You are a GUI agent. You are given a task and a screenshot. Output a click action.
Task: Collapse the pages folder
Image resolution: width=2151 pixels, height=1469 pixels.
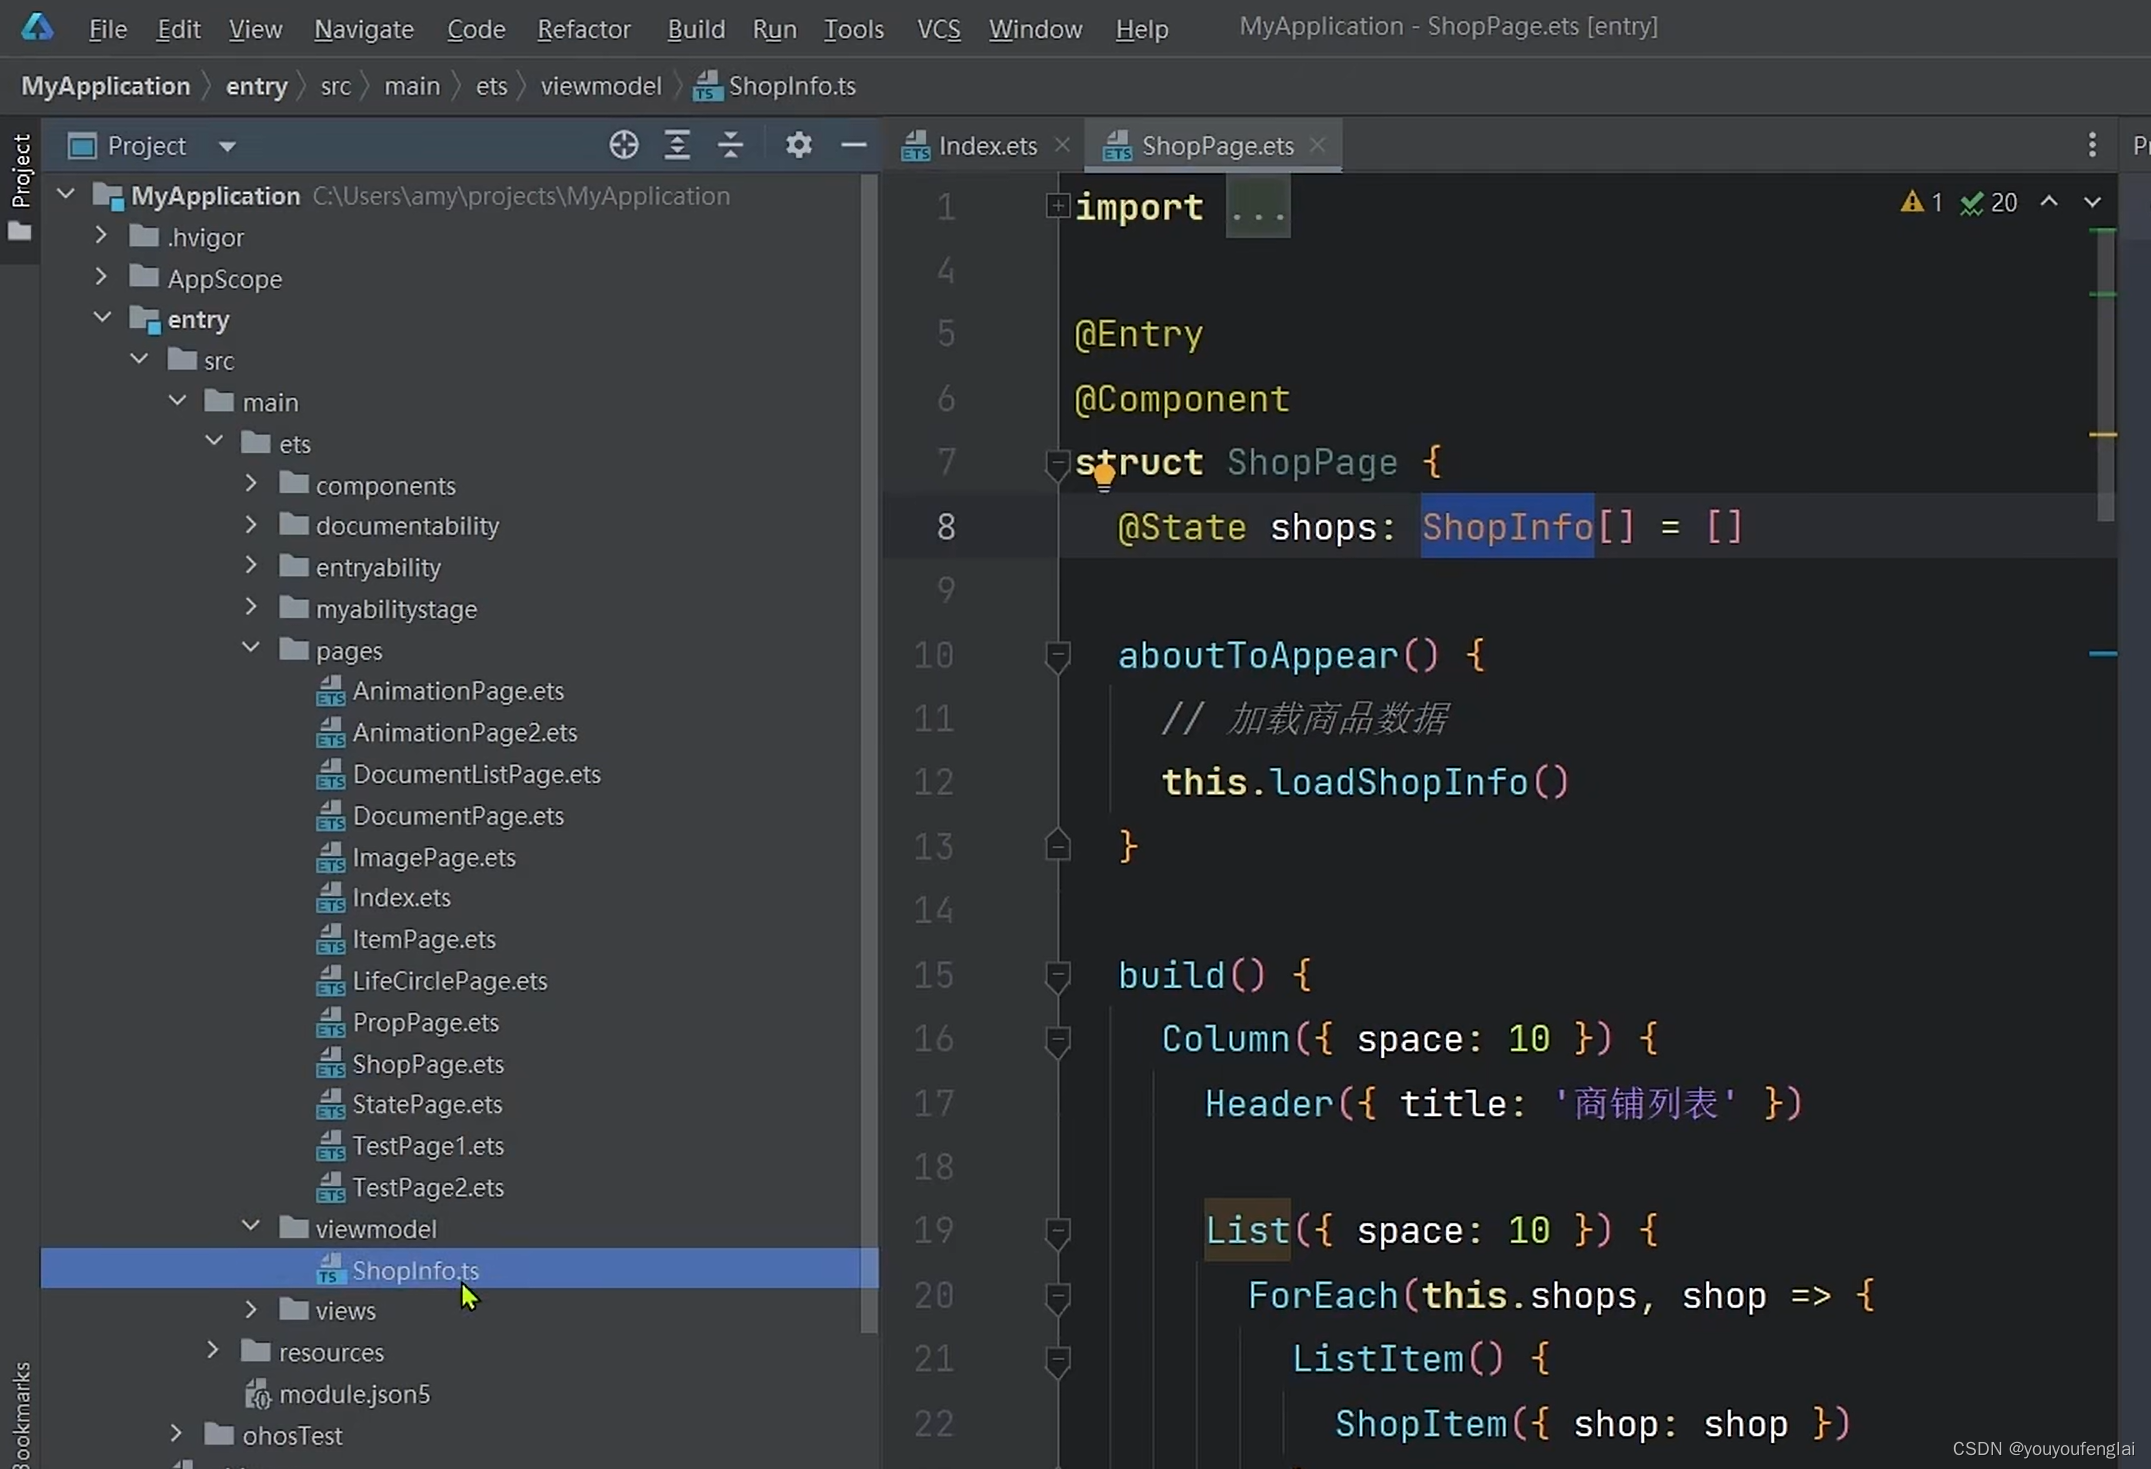(251, 649)
